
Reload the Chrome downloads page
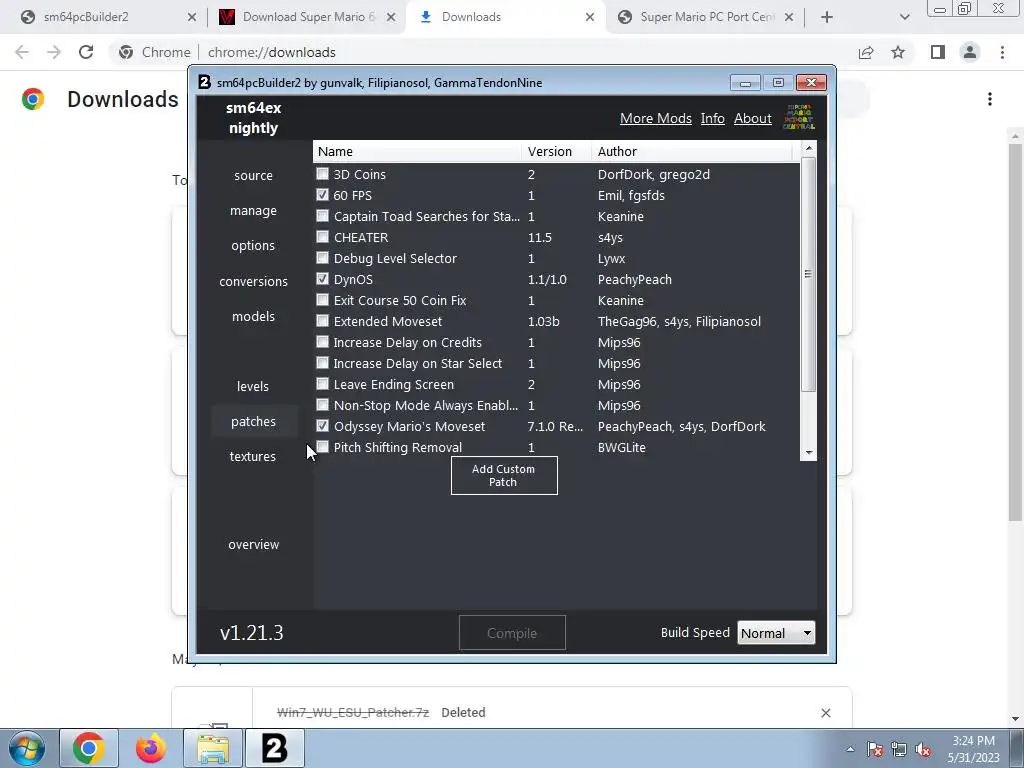pos(86,52)
